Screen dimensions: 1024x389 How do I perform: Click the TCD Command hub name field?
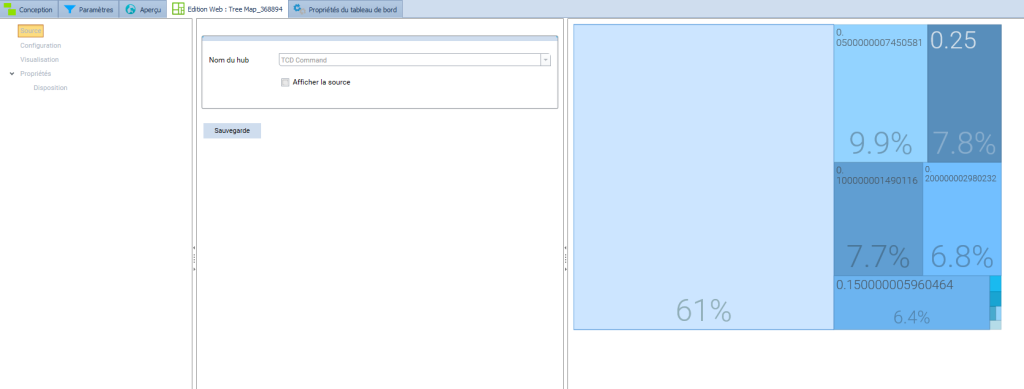409,60
